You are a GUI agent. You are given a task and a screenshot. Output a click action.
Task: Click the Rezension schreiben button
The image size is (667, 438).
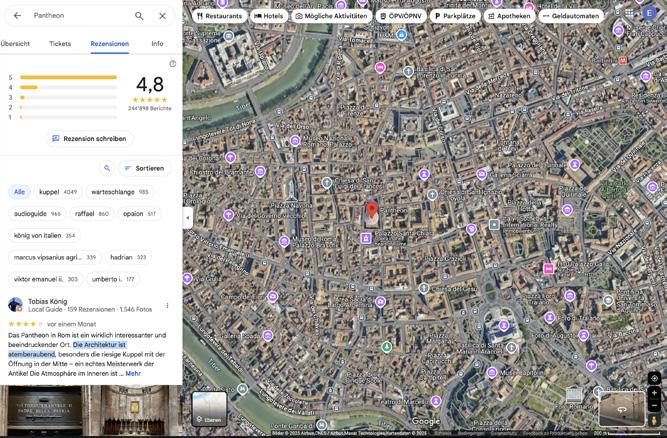coord(89,139)
